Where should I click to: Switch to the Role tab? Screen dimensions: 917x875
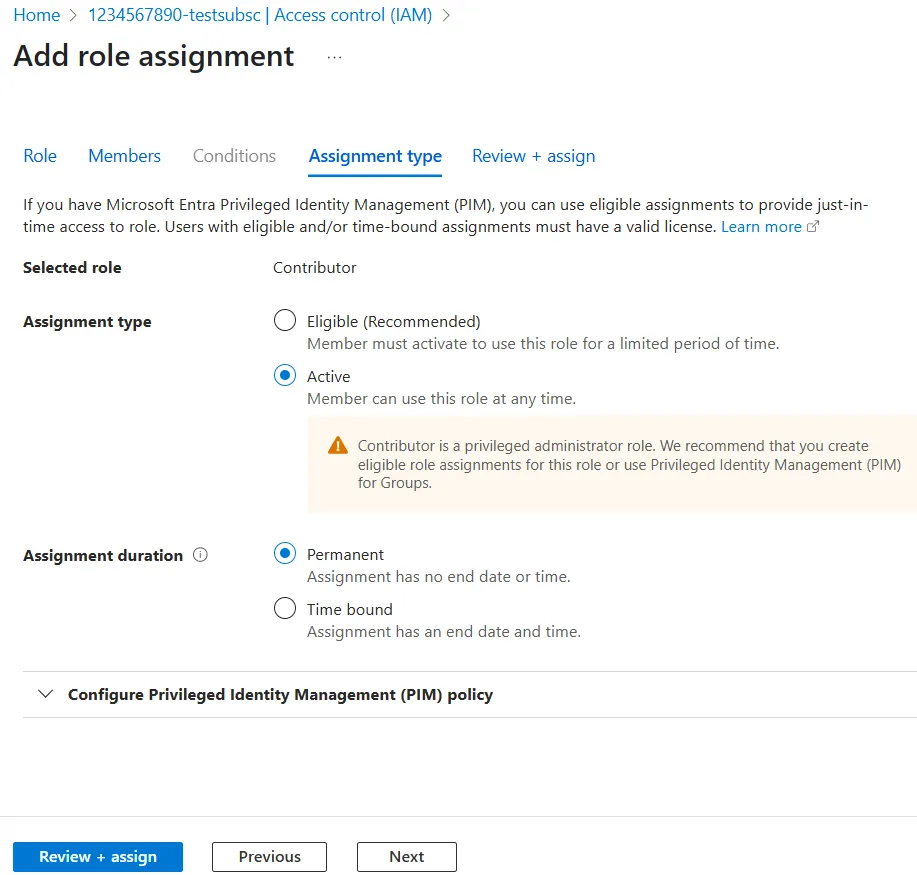tap(40, 156)
